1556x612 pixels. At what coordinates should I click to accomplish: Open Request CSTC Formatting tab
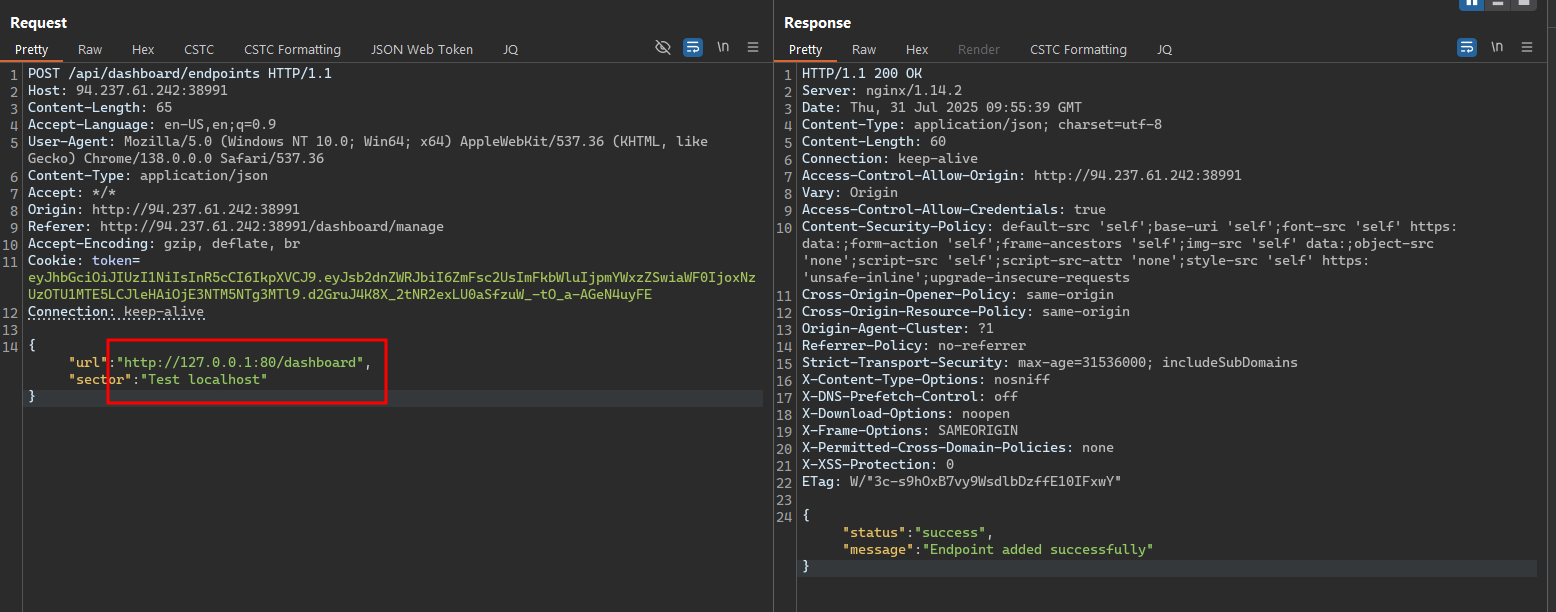pos(292,49)
